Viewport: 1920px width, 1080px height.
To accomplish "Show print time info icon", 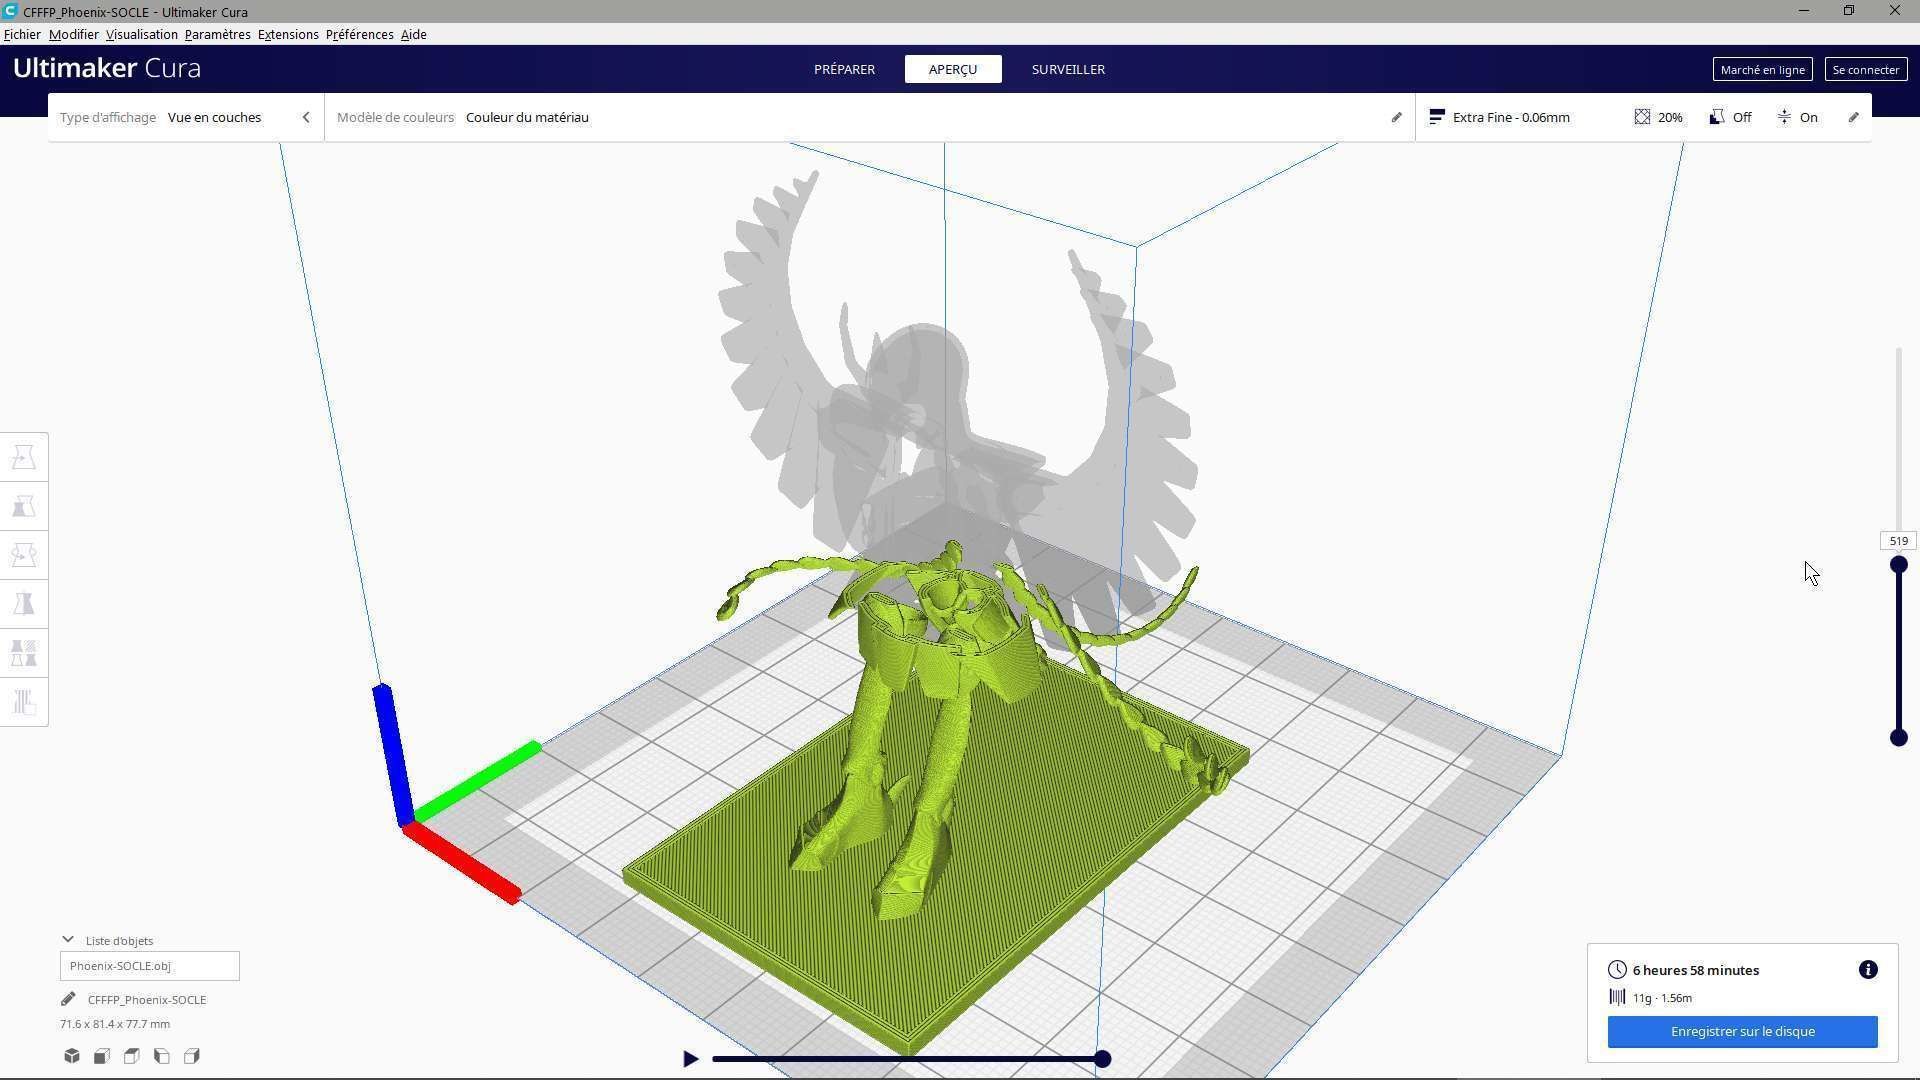I will 1868,970.
